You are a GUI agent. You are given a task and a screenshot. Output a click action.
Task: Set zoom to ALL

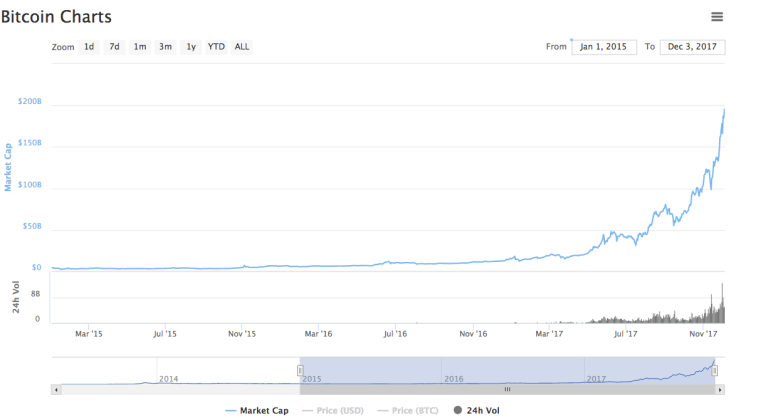pos(241,47)
